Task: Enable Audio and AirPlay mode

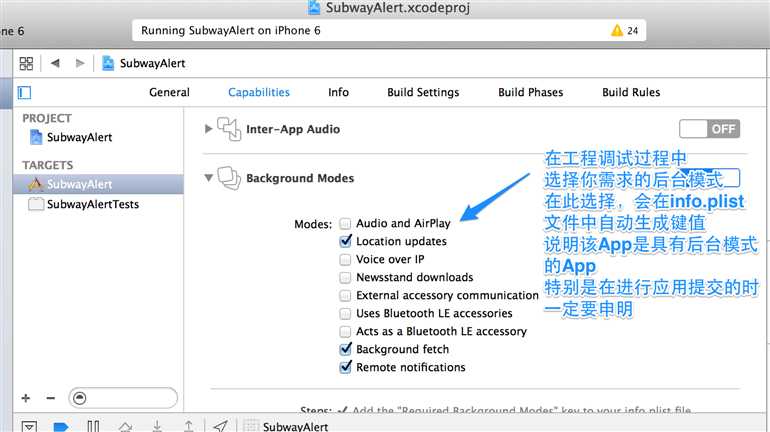Action: coord(345,224)
